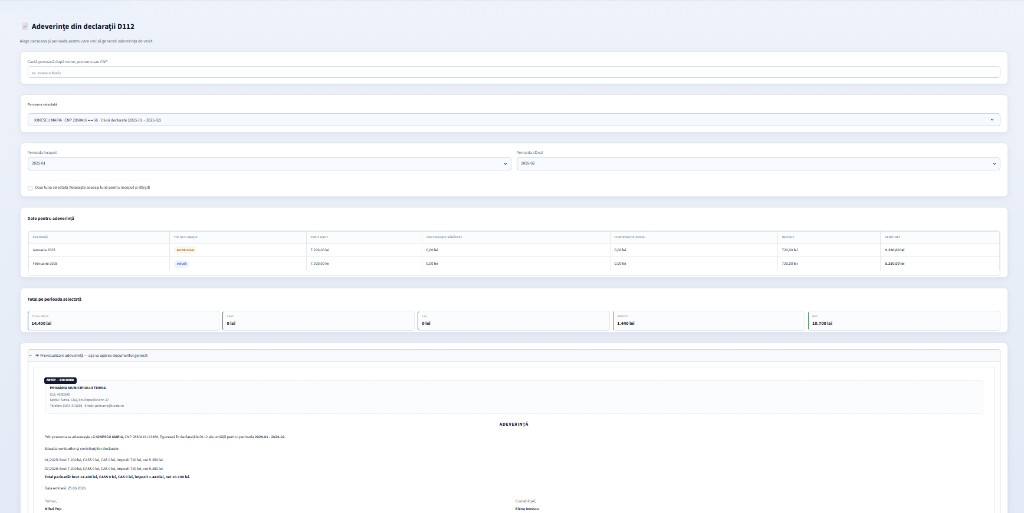Click the "Total pe perioada selectată" section heading

click(x=54, y=300)
